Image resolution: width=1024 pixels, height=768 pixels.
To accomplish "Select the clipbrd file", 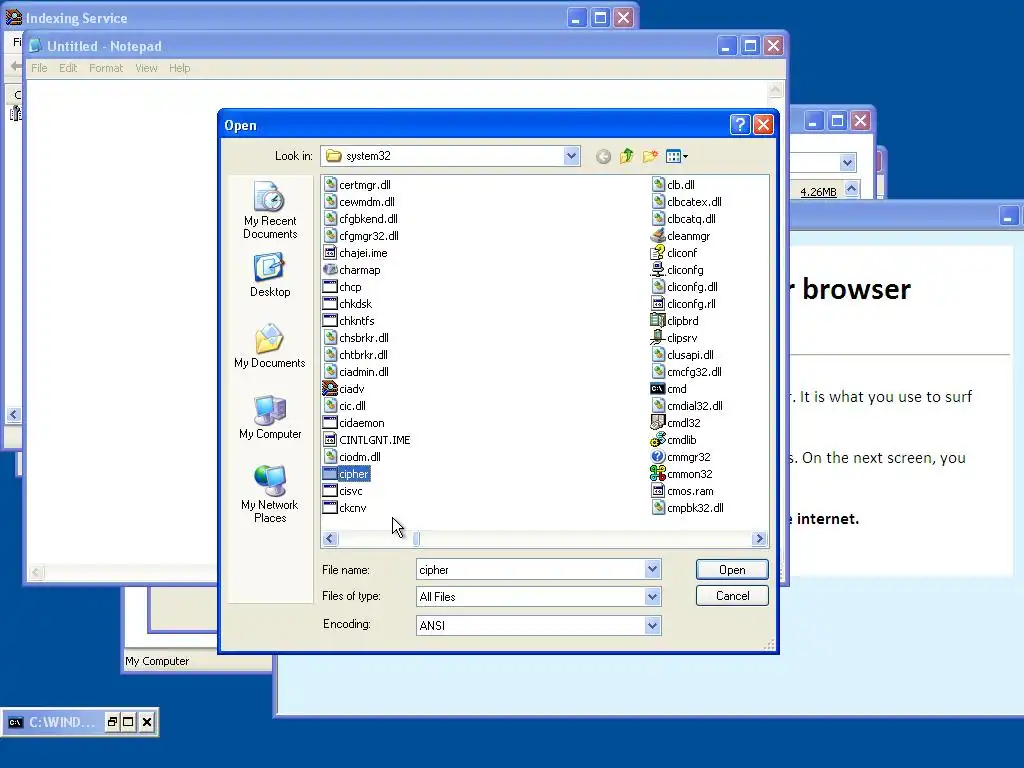I will (675, 321).
